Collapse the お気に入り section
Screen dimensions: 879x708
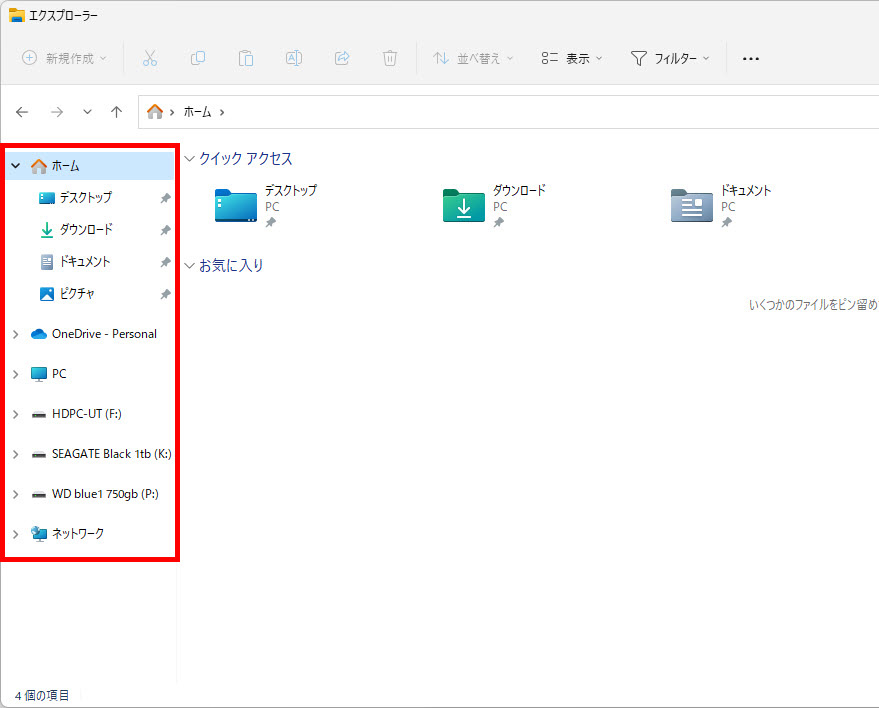click(x=189, y=266)
